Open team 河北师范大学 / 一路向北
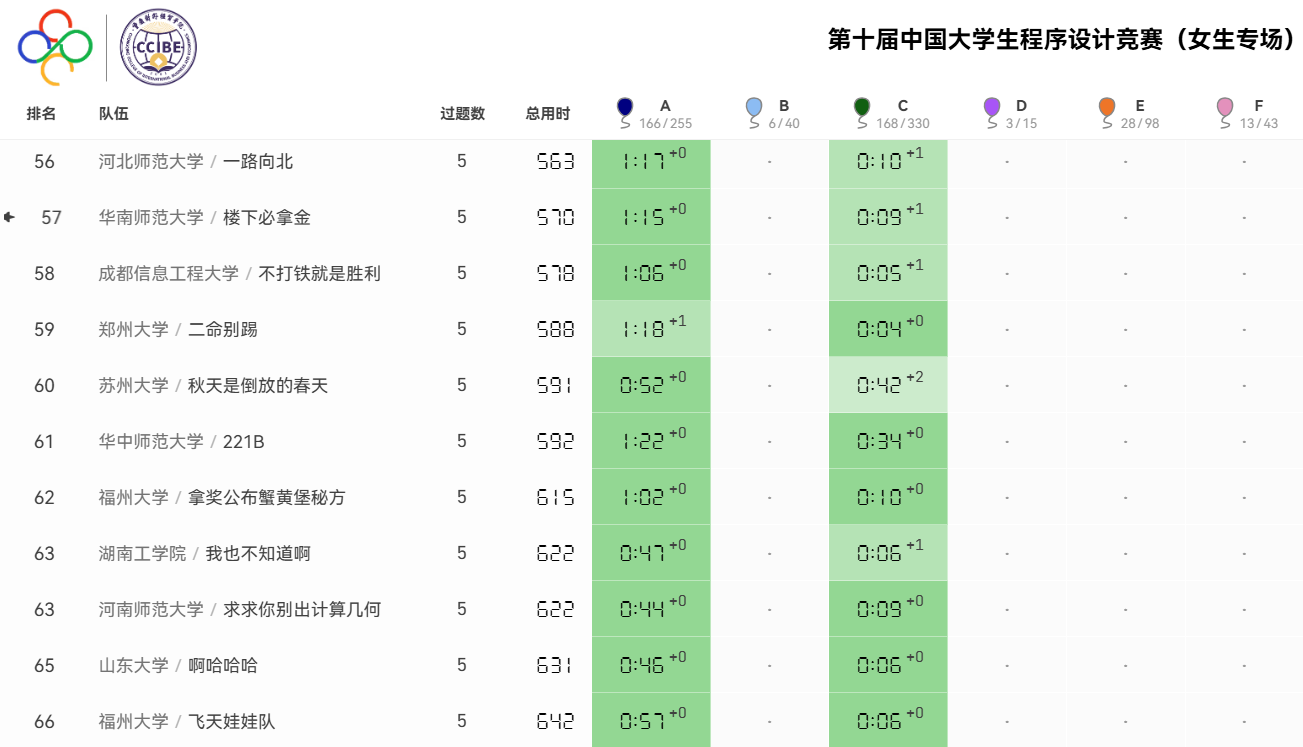The height and width of the screenshot is (747, 1303). 196,161
